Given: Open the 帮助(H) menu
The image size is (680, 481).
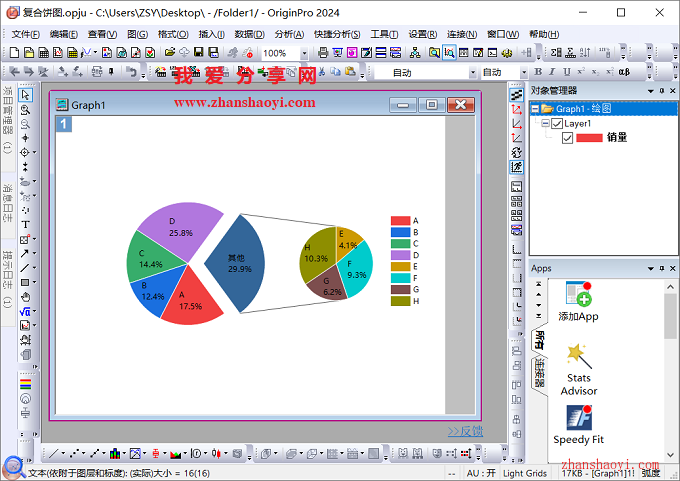Looking at the screenshot, I should click(544, 34).
